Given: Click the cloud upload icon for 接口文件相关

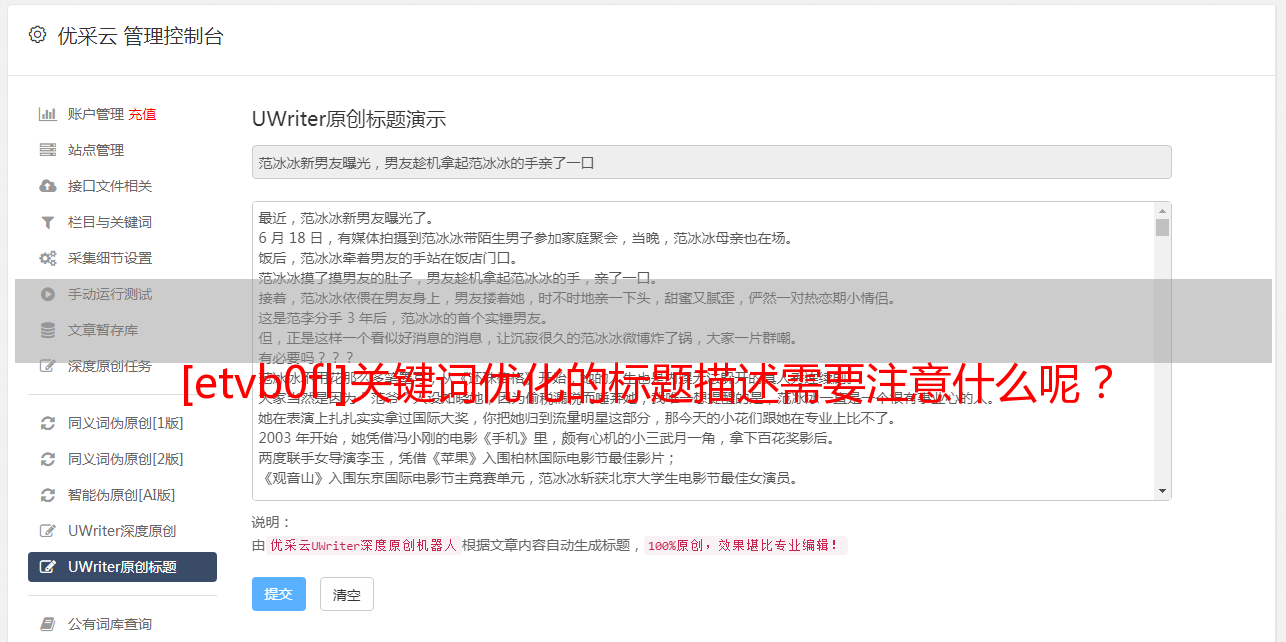Looking at the screenshot, I should (47, 186).
